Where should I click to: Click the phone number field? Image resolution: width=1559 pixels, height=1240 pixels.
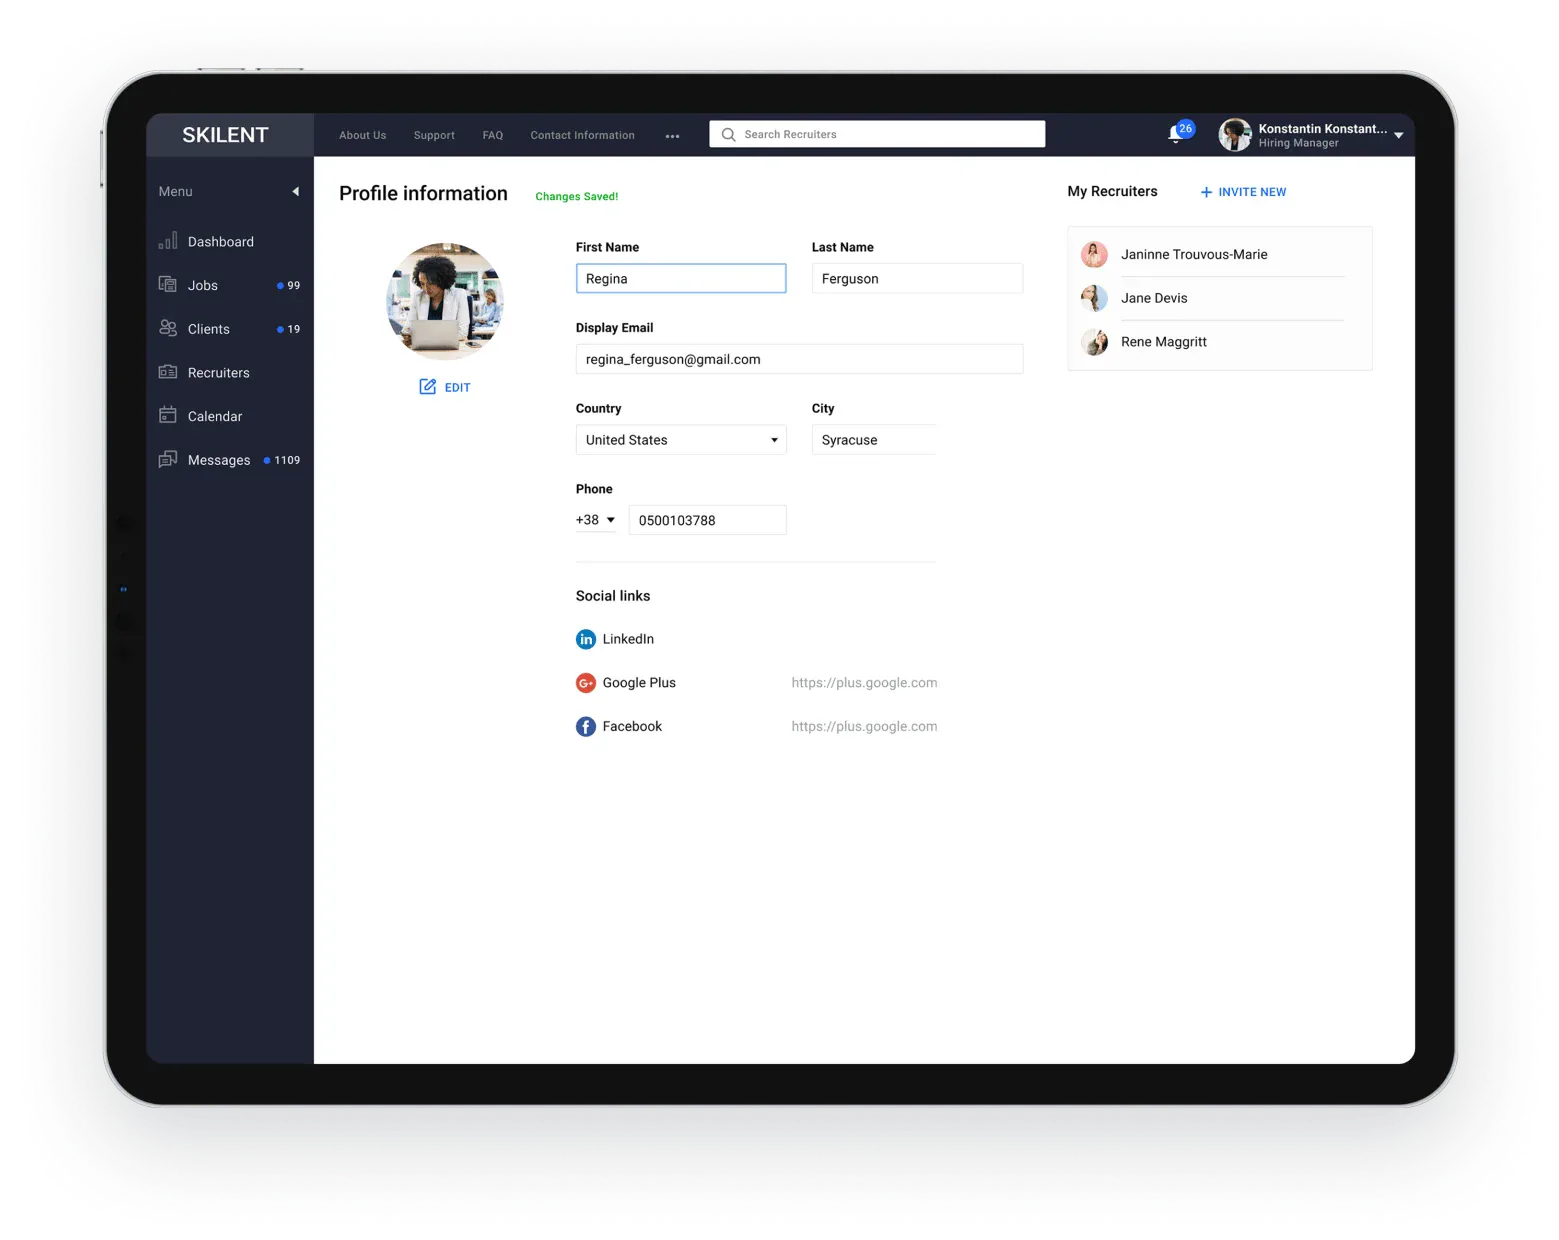coord(707,520)
